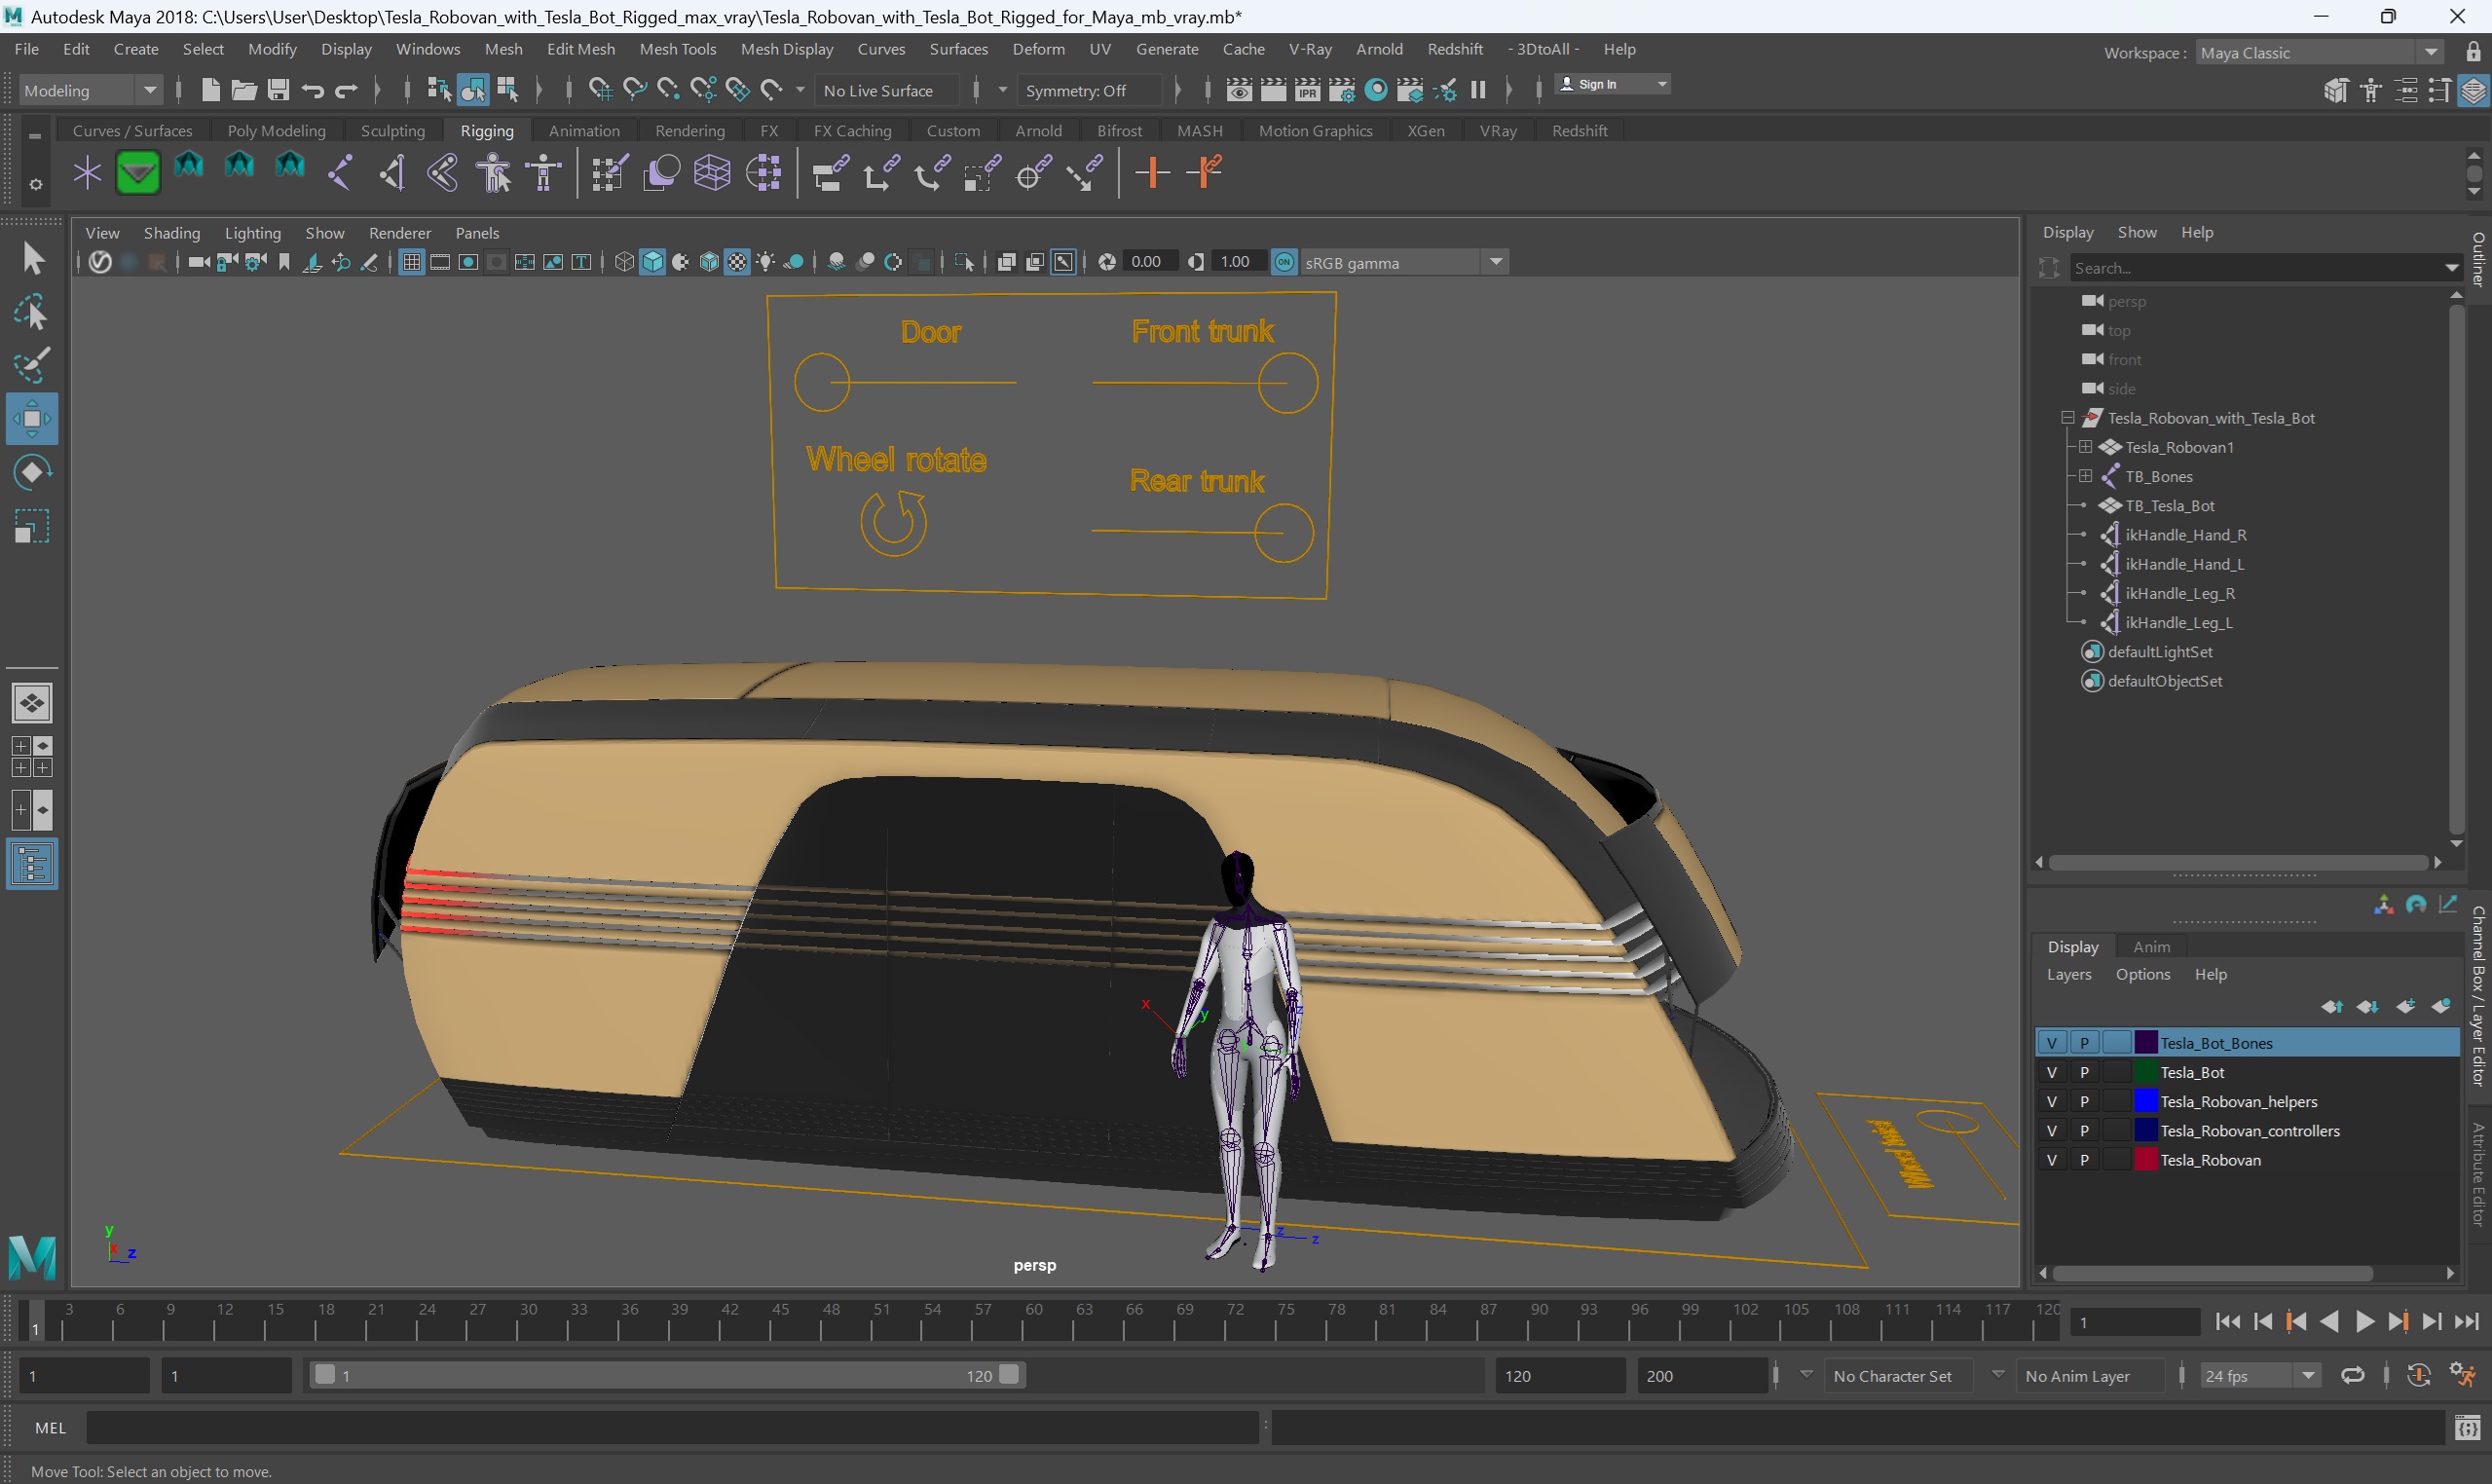Screen dimensions: 2492x1484
Task: Toggle playback P of Tesla_Robovan layer
Action: pyautogui.click(x=2084, y=1160)
